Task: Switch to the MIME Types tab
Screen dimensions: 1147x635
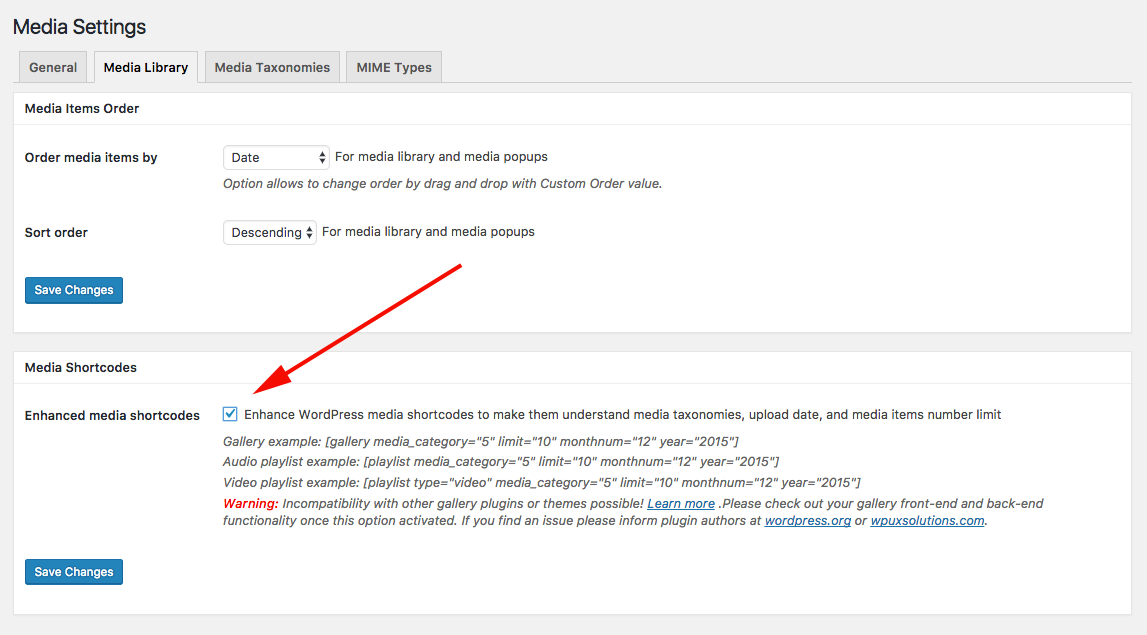Action: pyautogui.click(x=393, y=66)
